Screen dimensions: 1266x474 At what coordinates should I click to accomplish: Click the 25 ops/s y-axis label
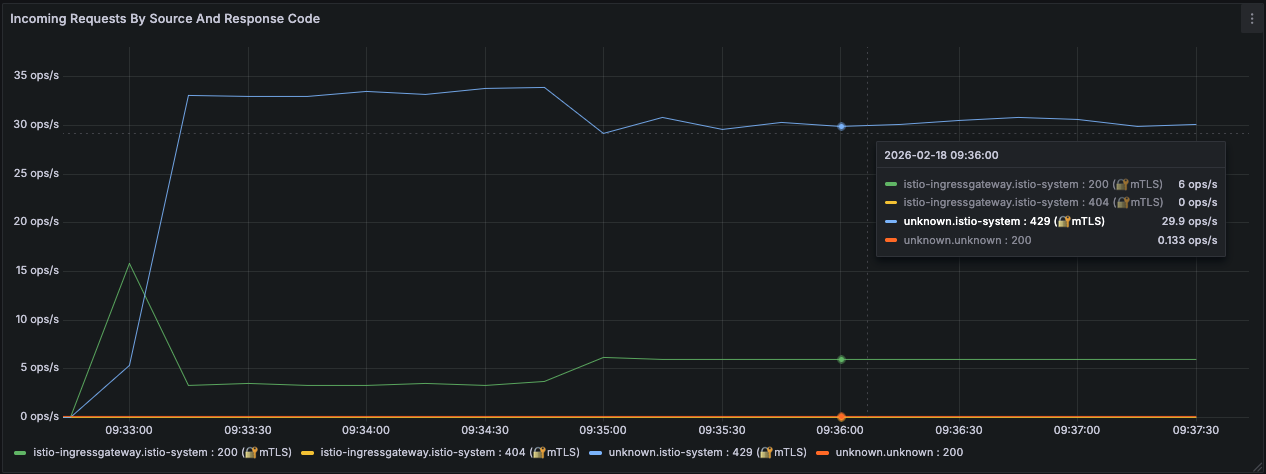pyautogui.click(x=37, y=173)
